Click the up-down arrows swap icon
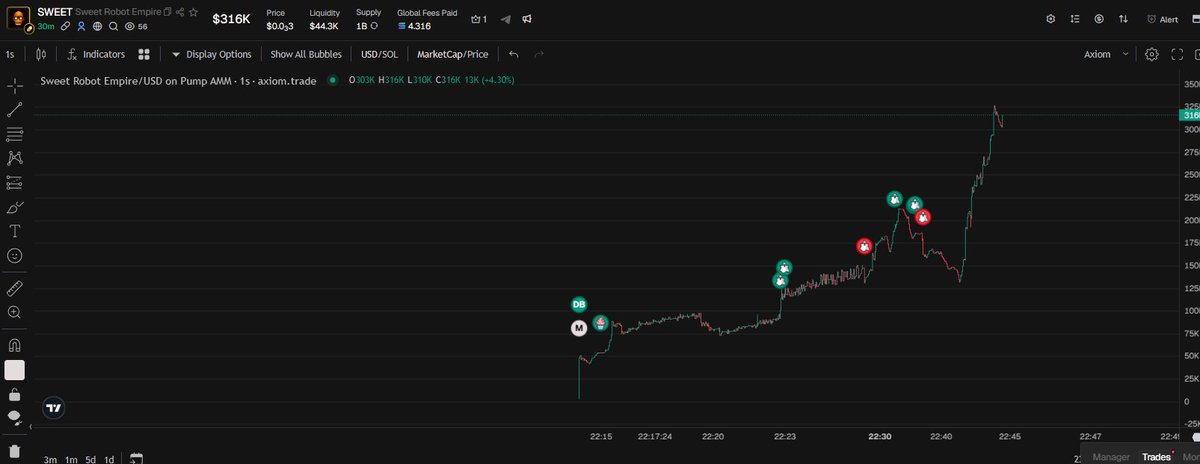 click(x=1123, y=19)
